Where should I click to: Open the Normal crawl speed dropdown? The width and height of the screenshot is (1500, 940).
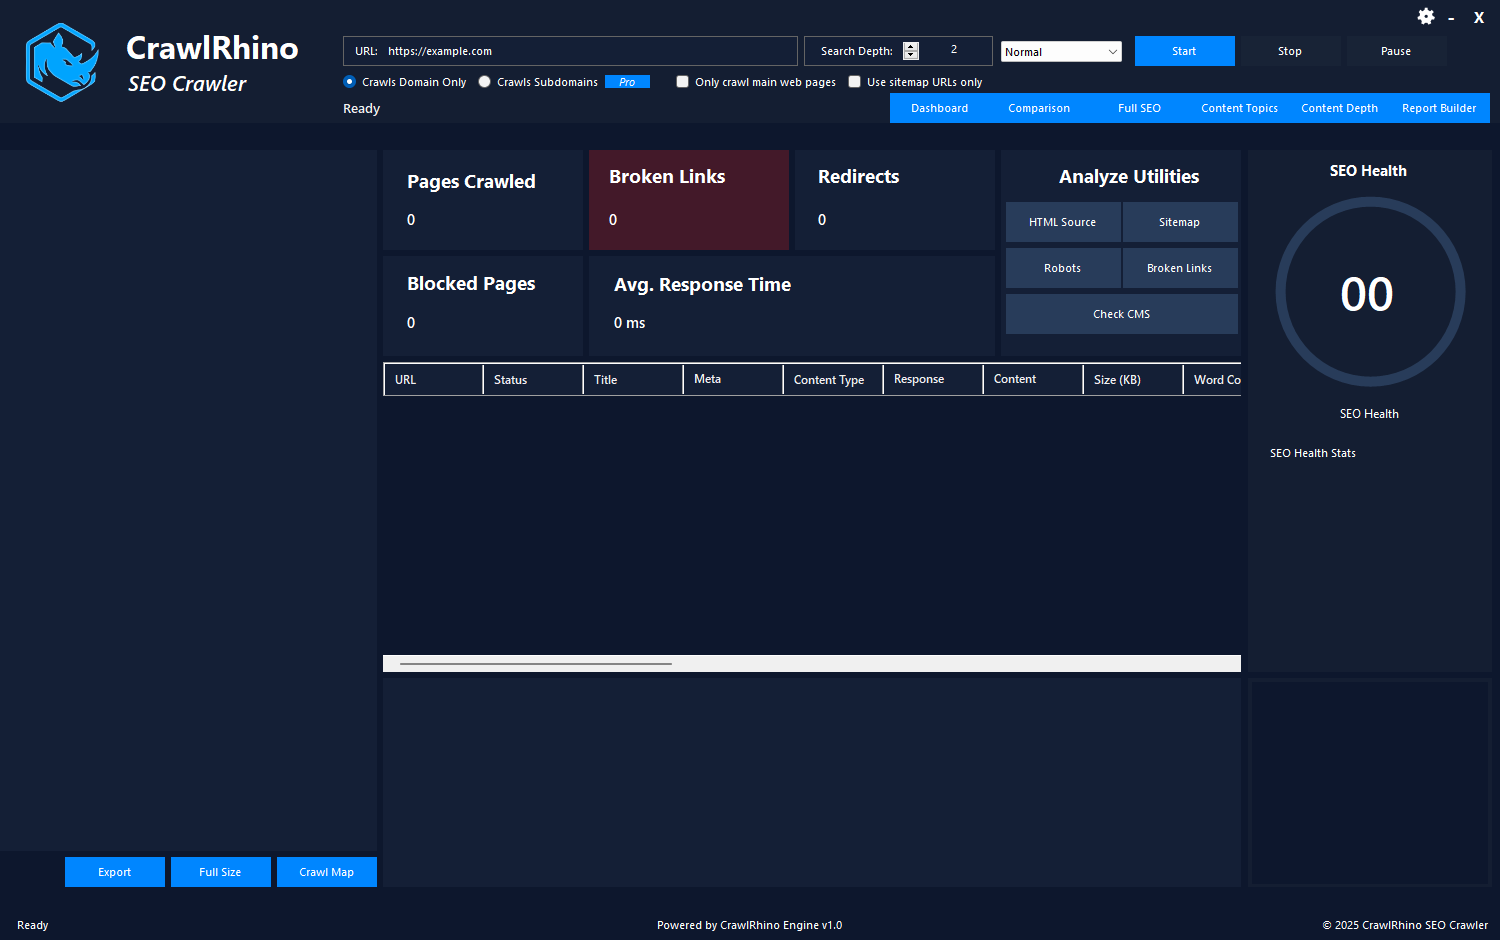(1061, 50)
